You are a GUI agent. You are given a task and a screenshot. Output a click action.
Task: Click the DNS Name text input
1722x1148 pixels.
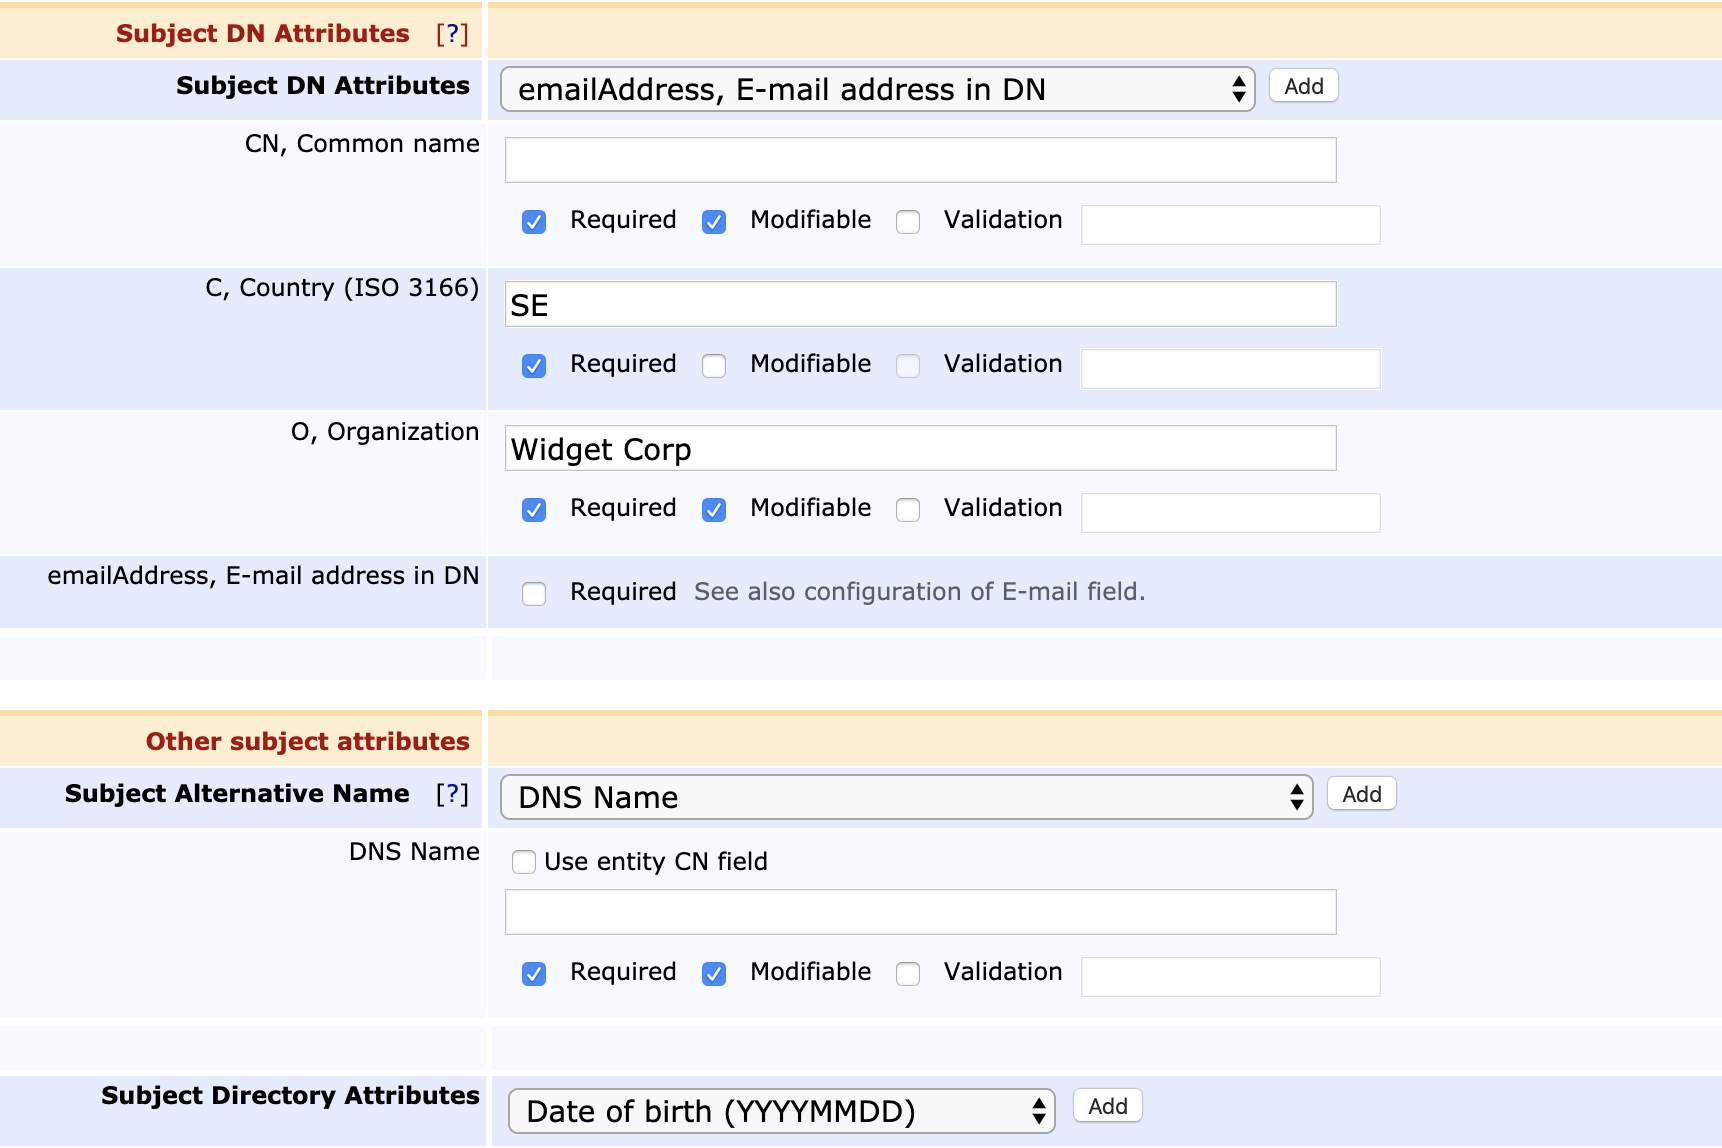(920, 913)
